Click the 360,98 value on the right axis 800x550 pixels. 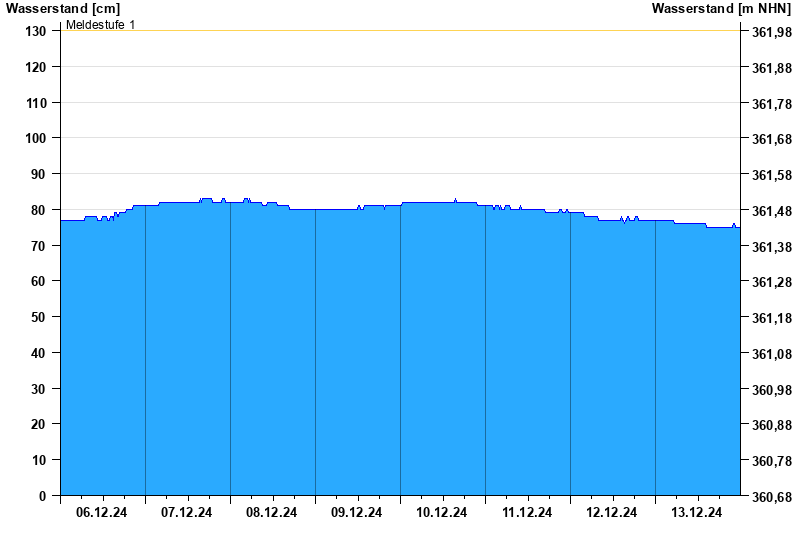(772, 390)
